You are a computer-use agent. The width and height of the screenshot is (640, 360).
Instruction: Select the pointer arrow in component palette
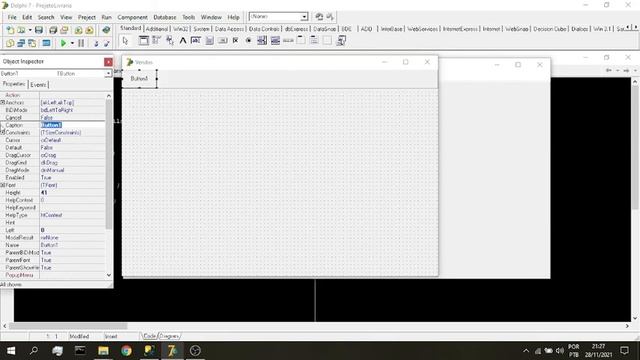pos(125,40)
